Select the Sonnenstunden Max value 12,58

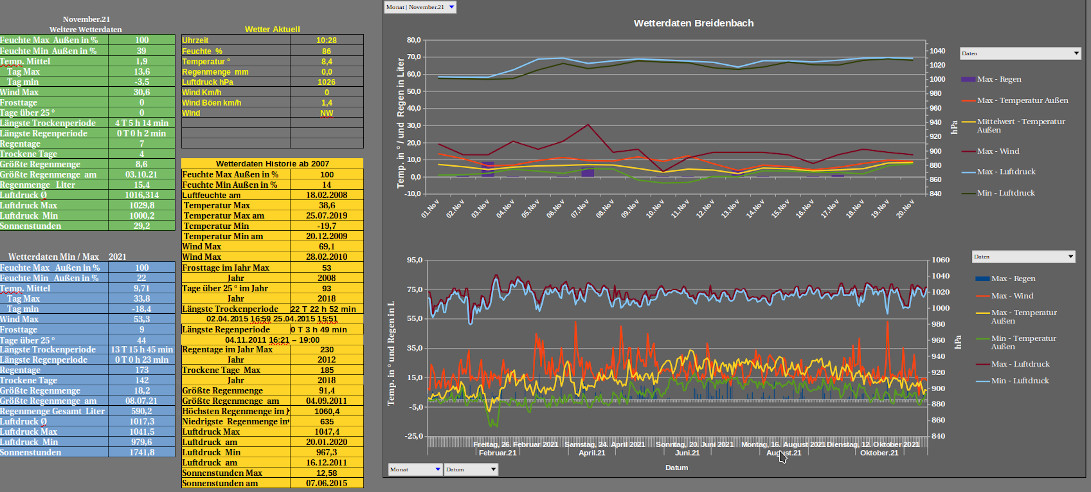326,473
